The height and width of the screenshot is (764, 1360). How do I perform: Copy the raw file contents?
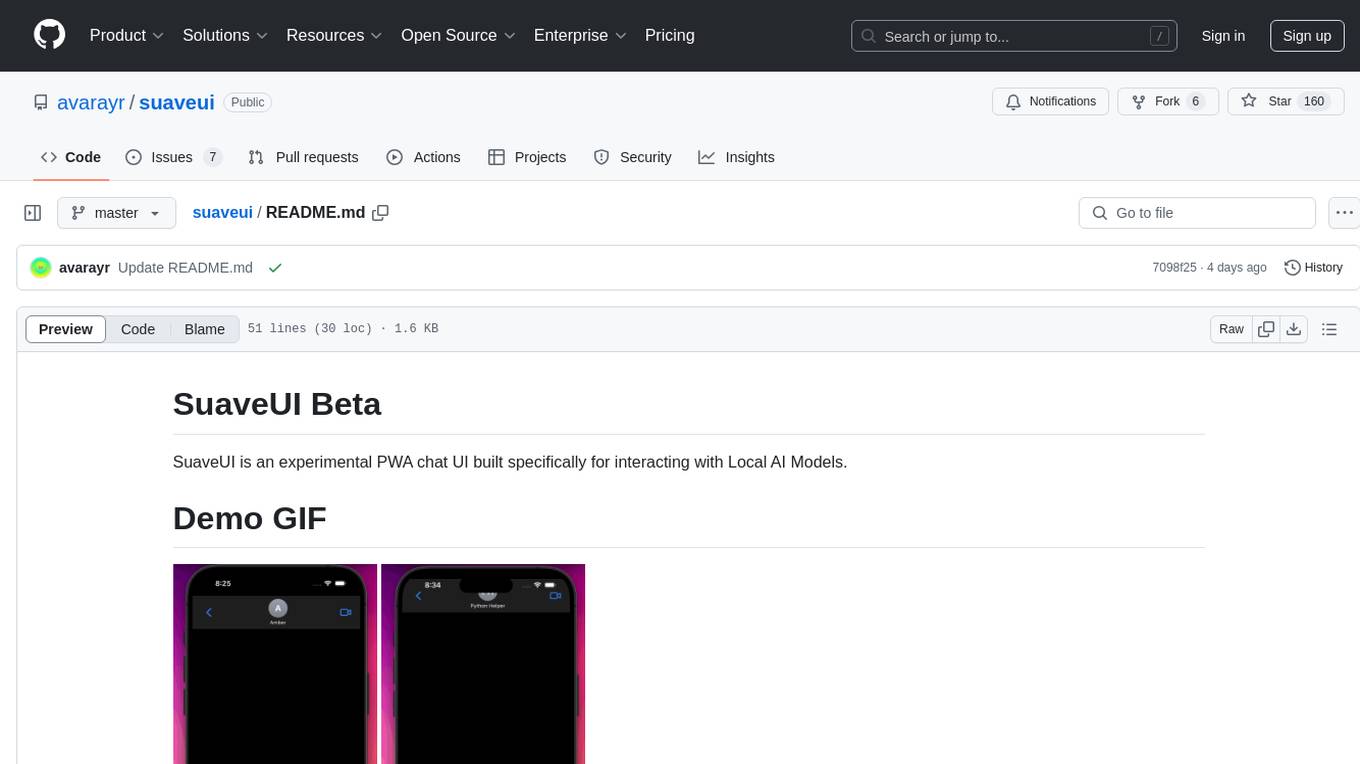coord(1266,329)
